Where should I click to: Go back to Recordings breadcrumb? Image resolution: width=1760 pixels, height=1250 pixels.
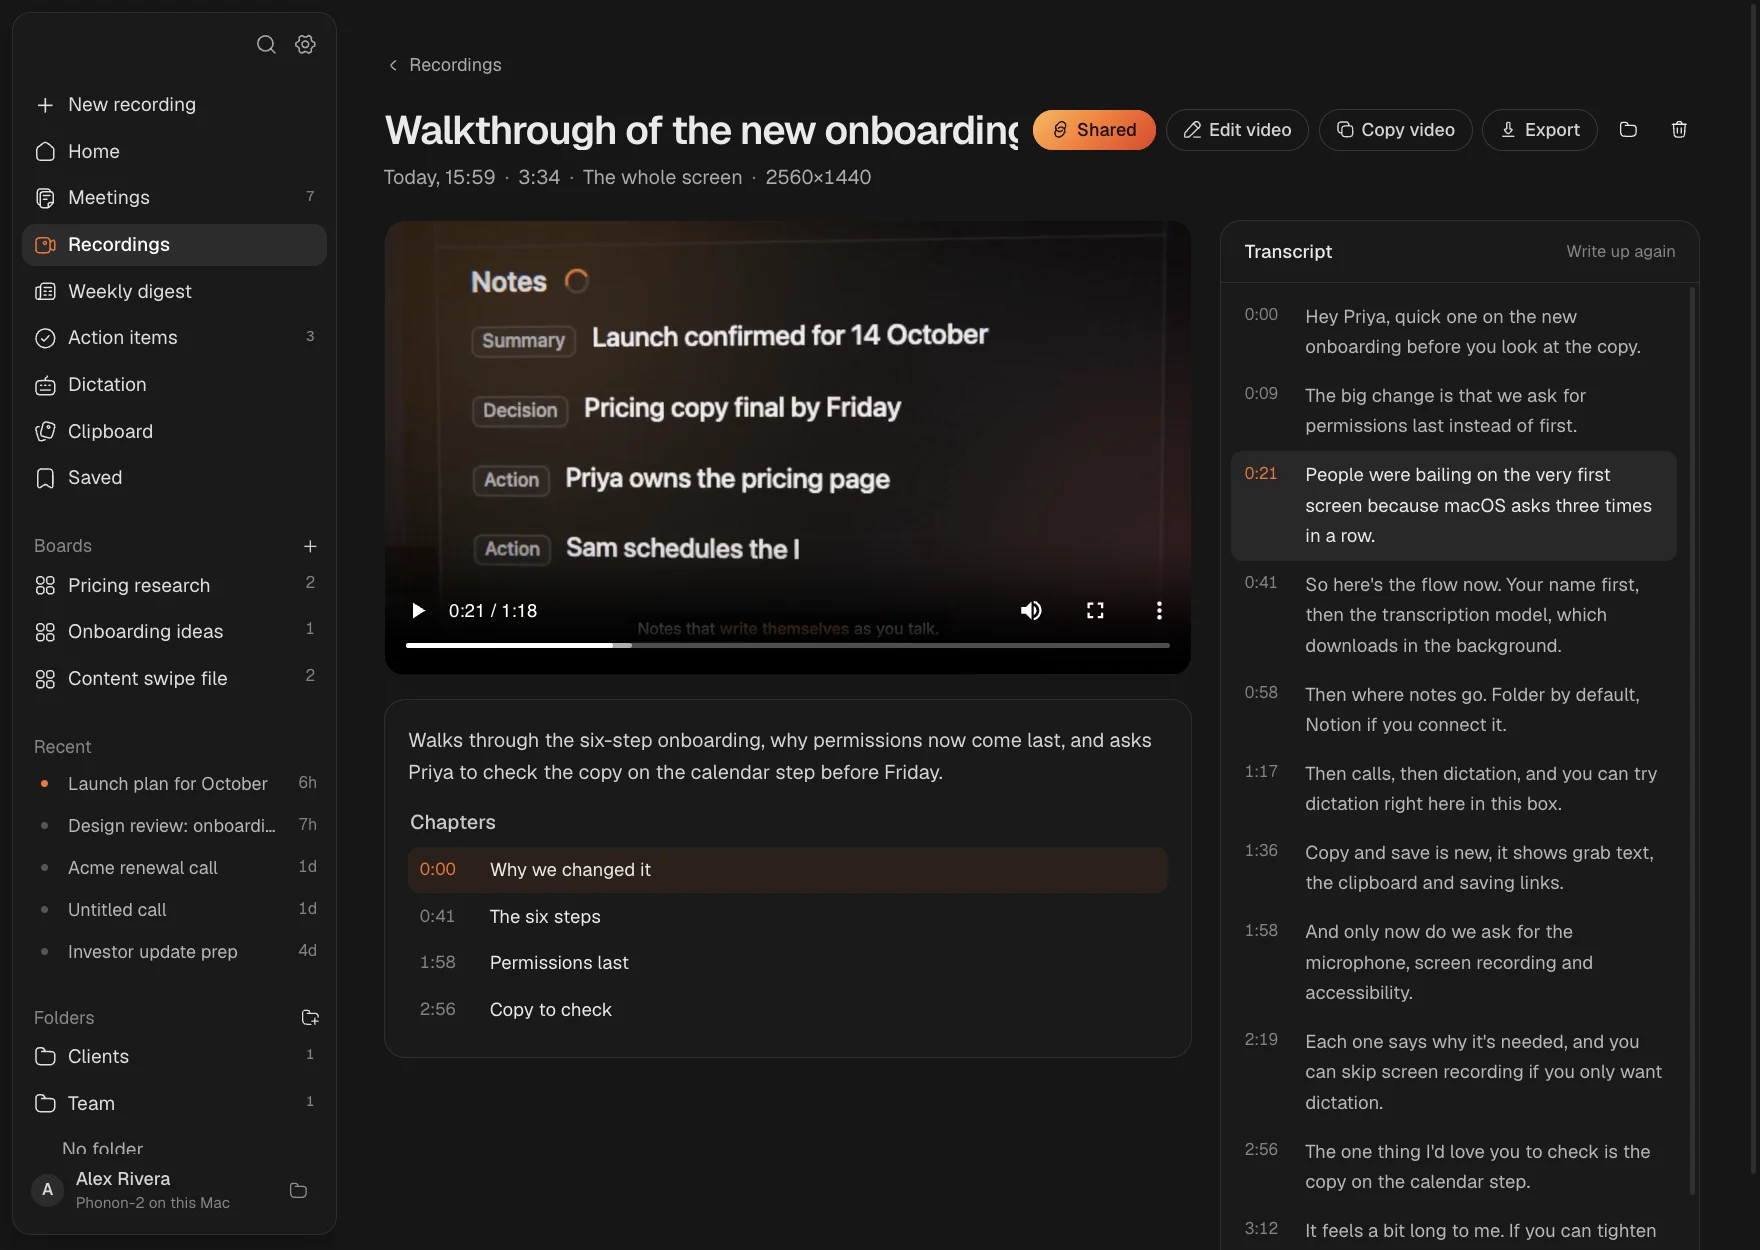point(445,65)
